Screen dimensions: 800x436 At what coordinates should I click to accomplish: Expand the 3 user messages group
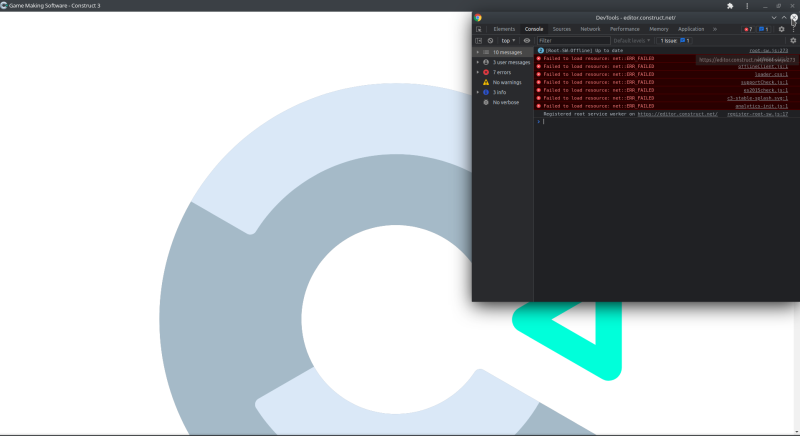click(x=478, y=62)
